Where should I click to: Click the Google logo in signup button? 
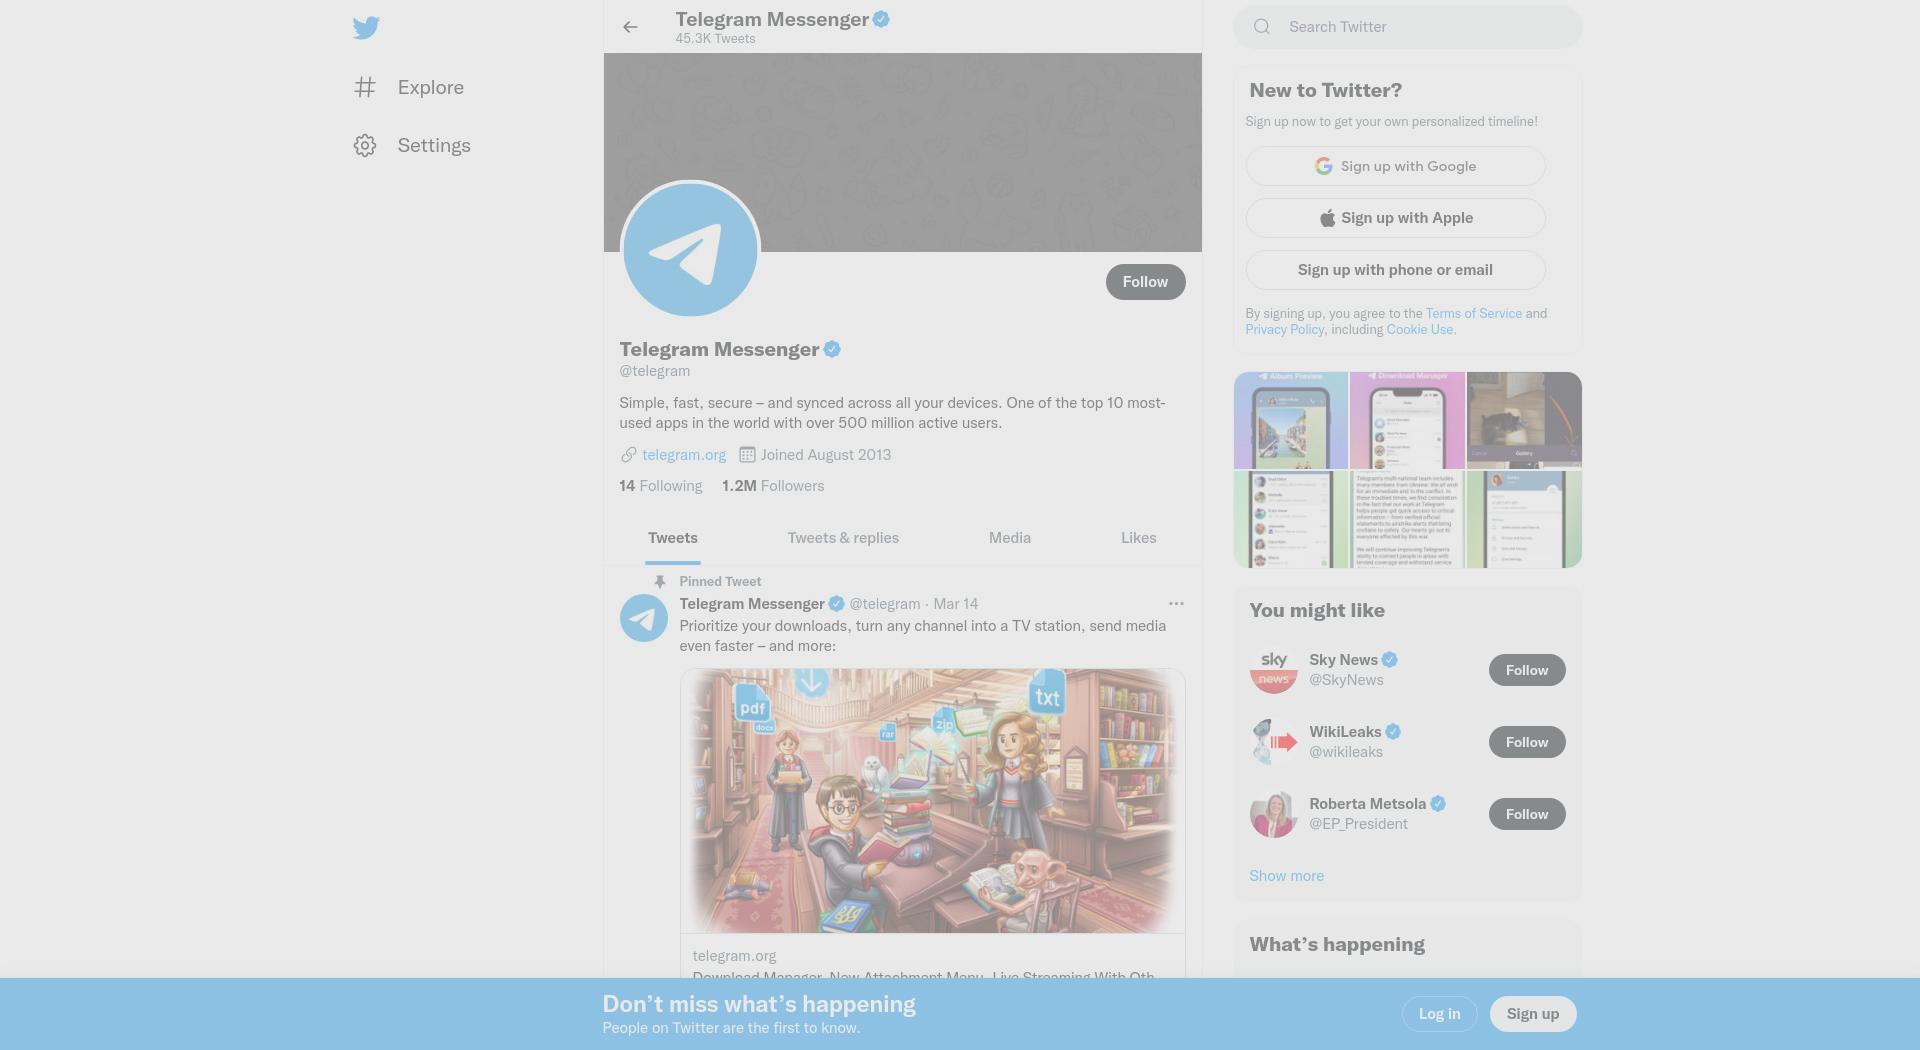point(1323,166)
